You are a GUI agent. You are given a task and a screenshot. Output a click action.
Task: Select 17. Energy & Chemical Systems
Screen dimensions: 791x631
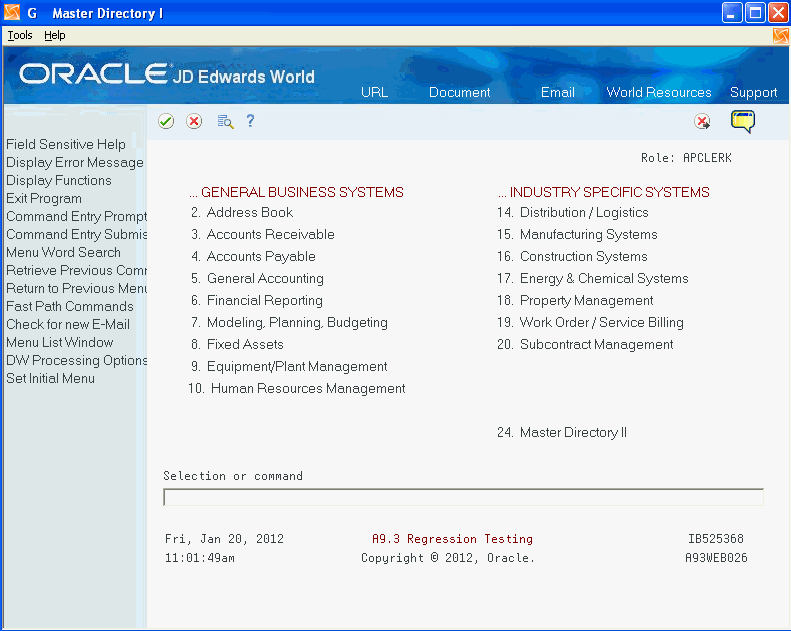(592, 278)
